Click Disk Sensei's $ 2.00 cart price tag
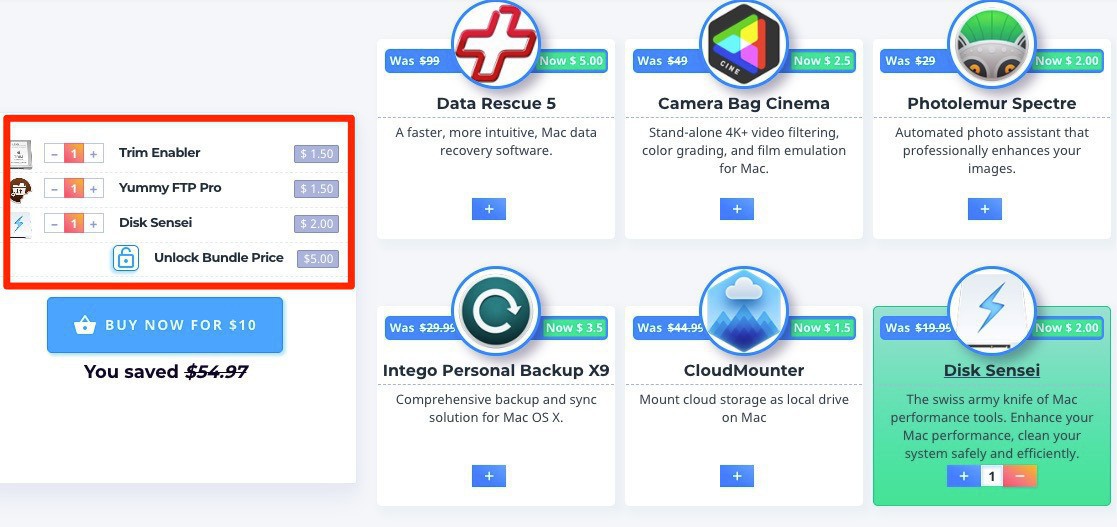The height and width of the screenshot is (527, 1117). point(316,224)
